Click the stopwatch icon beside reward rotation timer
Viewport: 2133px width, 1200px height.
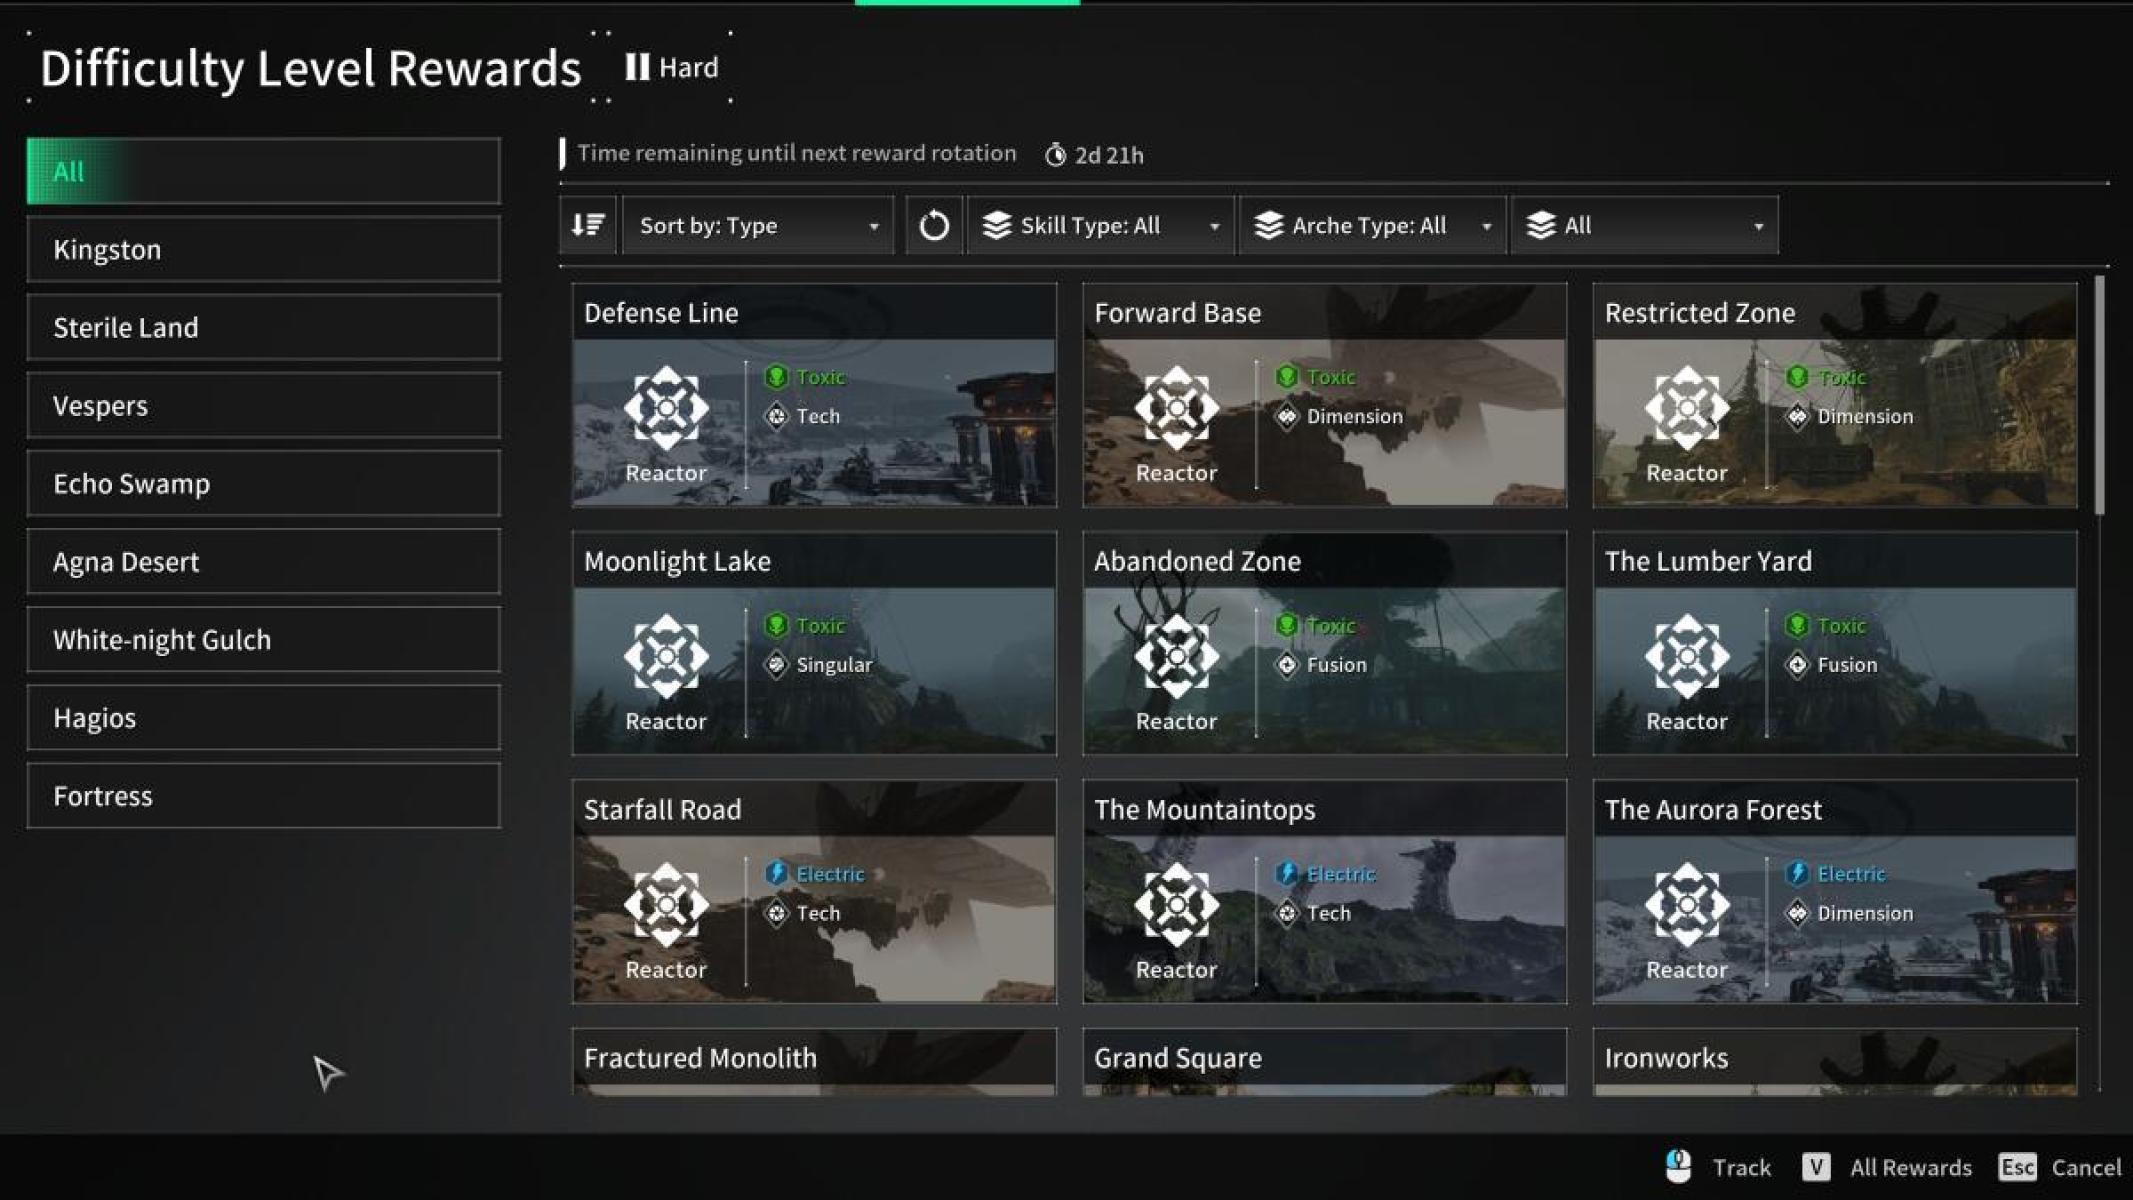click(1055, 154)
